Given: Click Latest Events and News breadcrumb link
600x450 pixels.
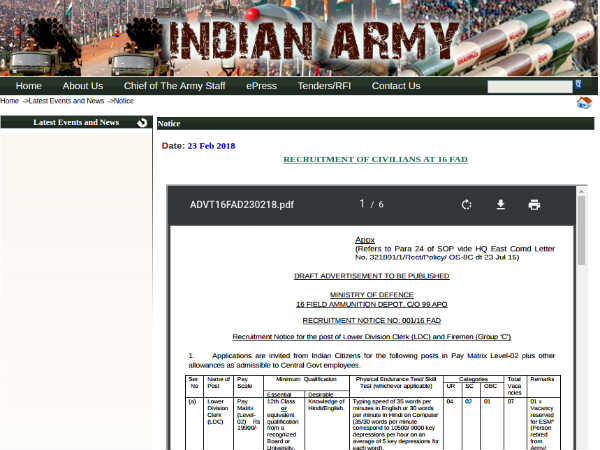Looking at the screenshot, I should click(x=66, y=101).
